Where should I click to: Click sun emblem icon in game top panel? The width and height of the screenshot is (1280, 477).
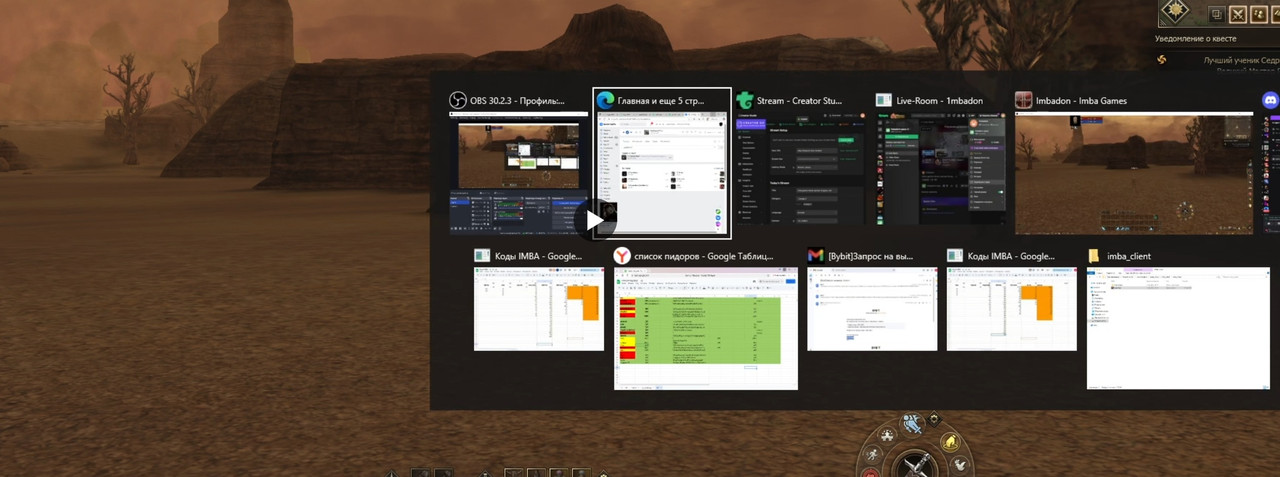pos(1176,11)
